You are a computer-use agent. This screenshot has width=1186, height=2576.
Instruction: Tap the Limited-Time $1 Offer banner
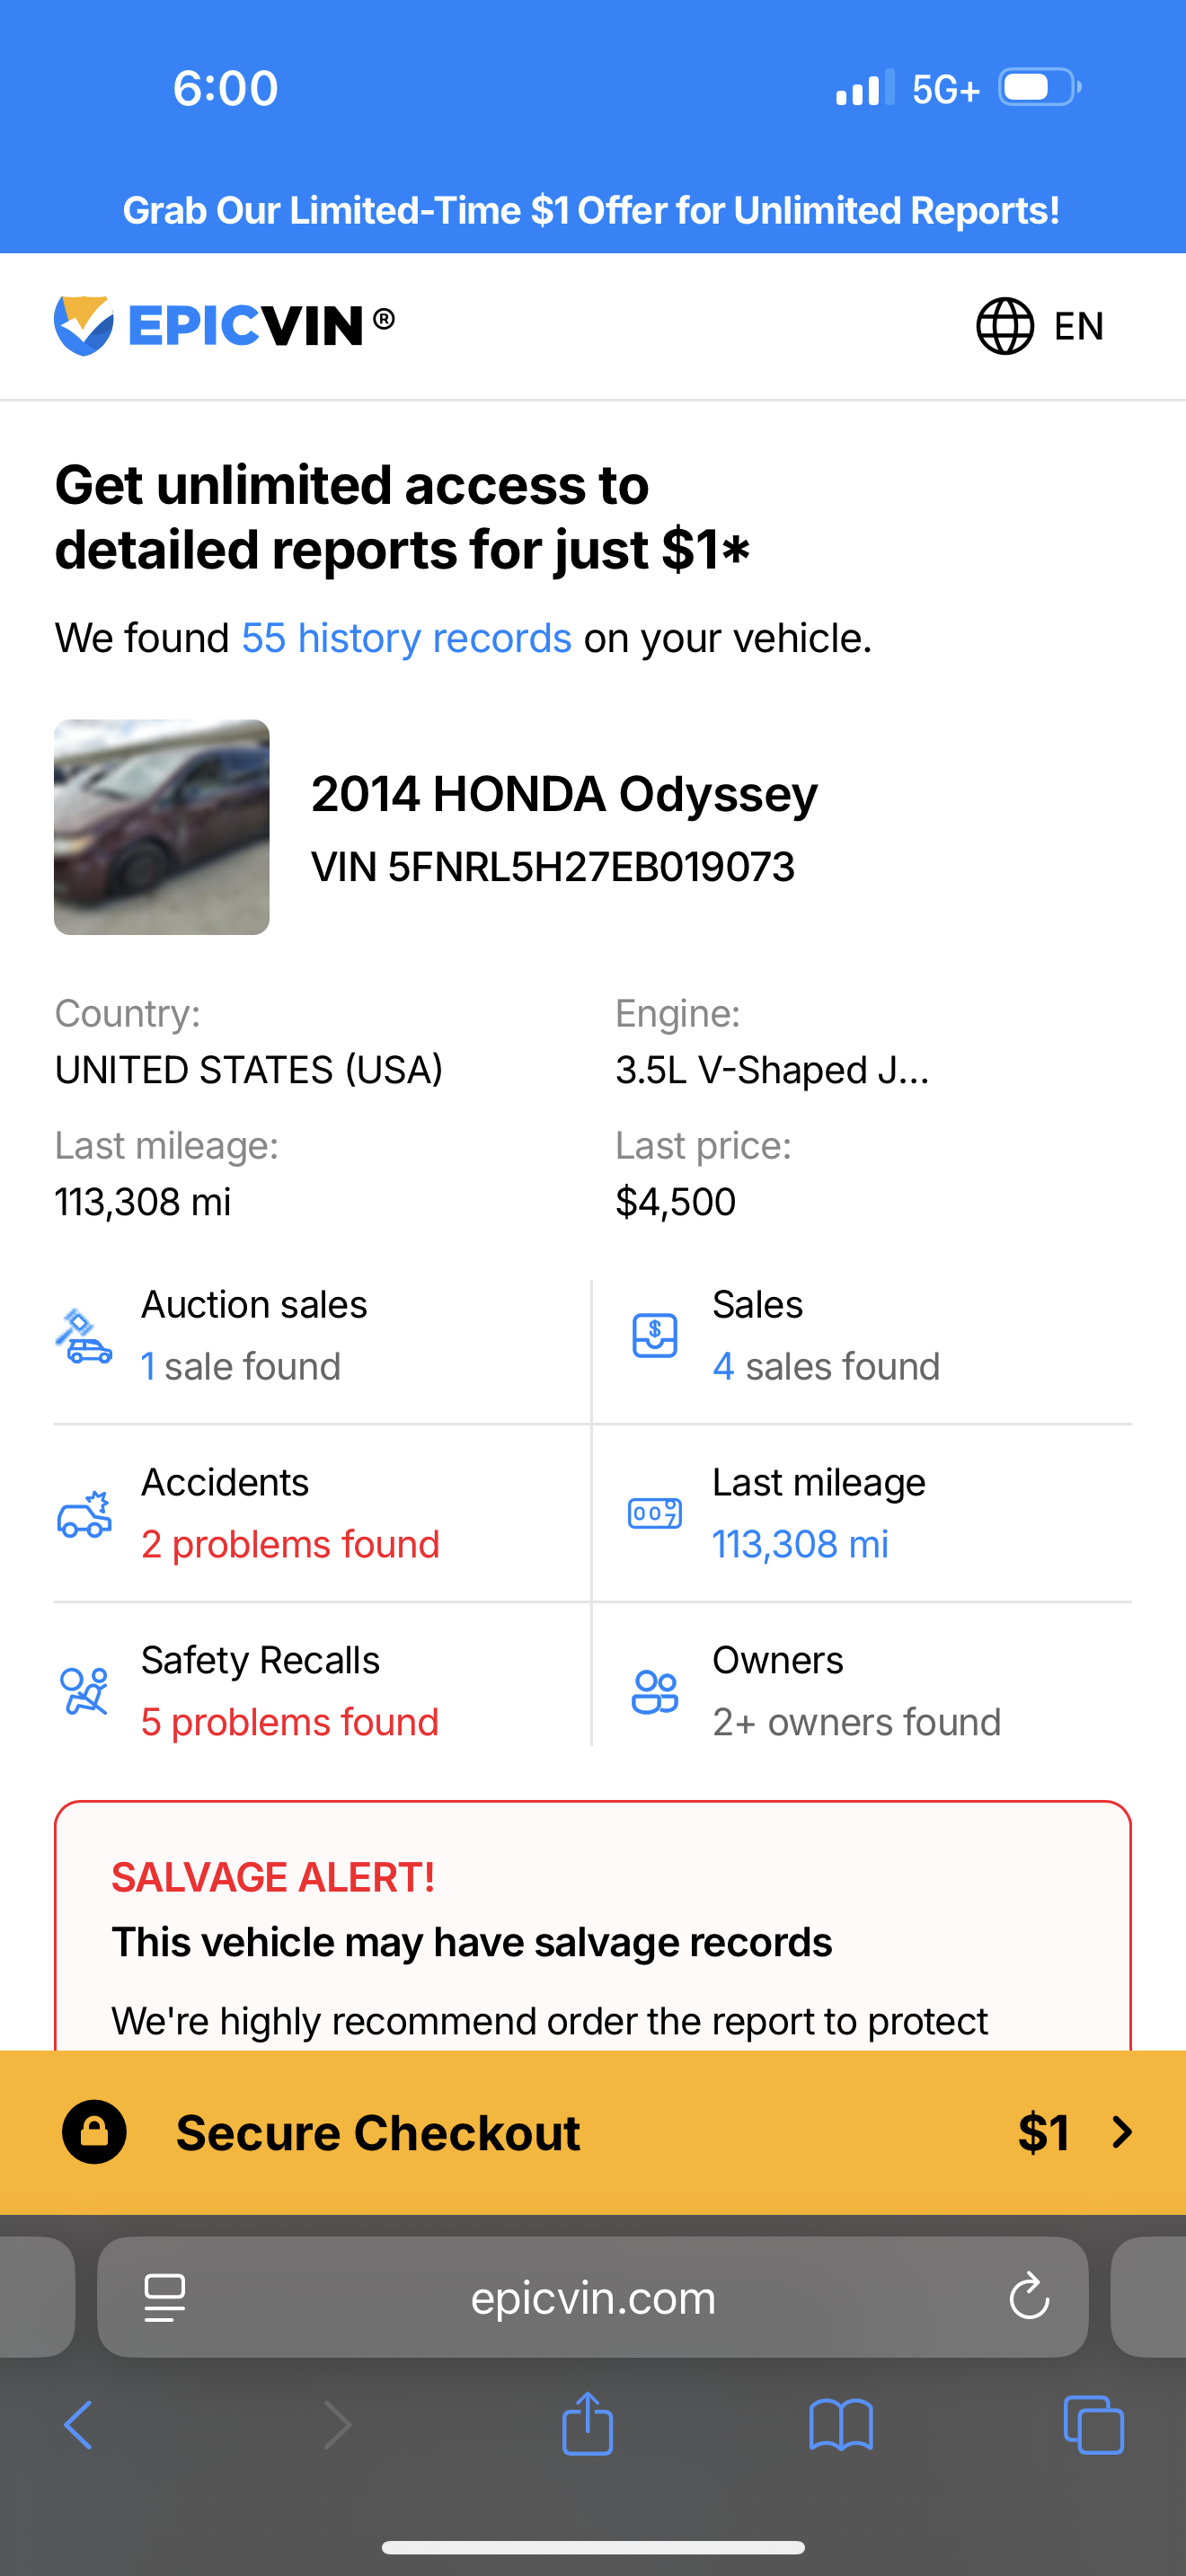click(x=592, y=210)
